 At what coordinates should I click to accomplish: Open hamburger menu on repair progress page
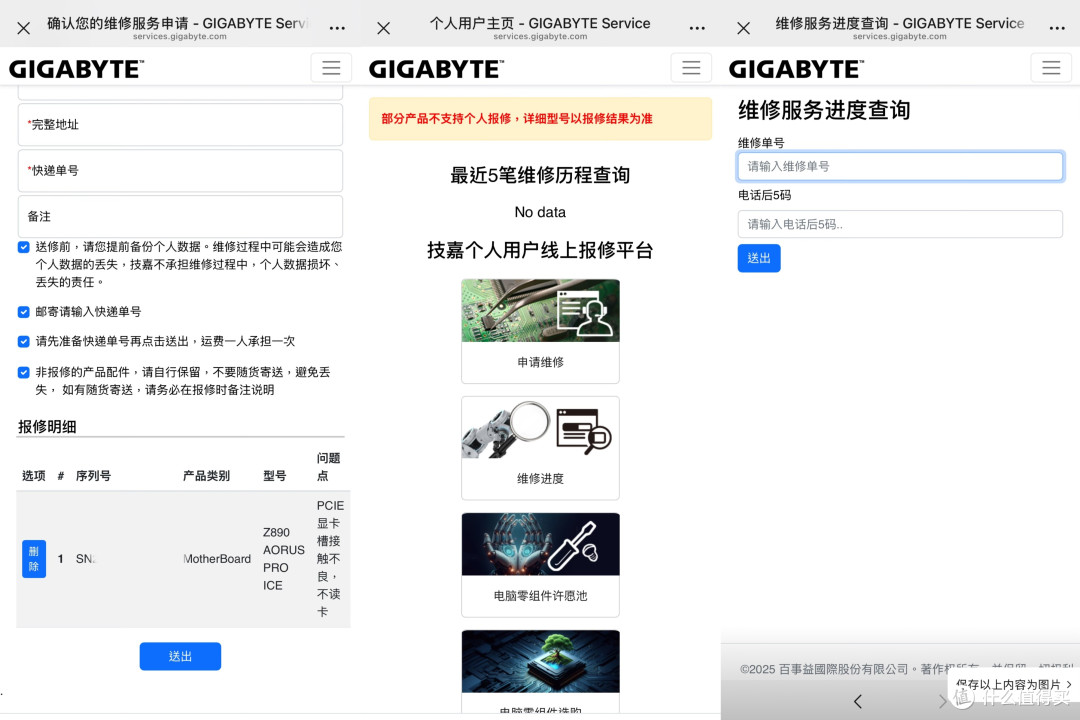1051,68
